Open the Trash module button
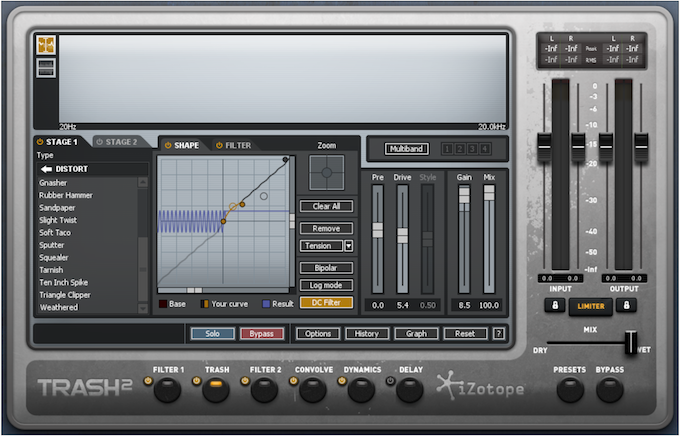 pos(216,389)
